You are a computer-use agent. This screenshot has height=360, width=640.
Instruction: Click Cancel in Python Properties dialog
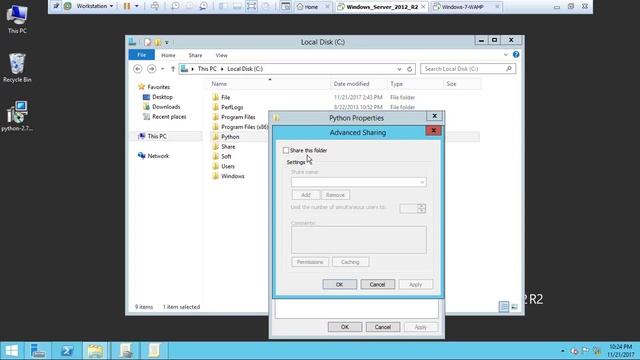(x=382, y=327)
